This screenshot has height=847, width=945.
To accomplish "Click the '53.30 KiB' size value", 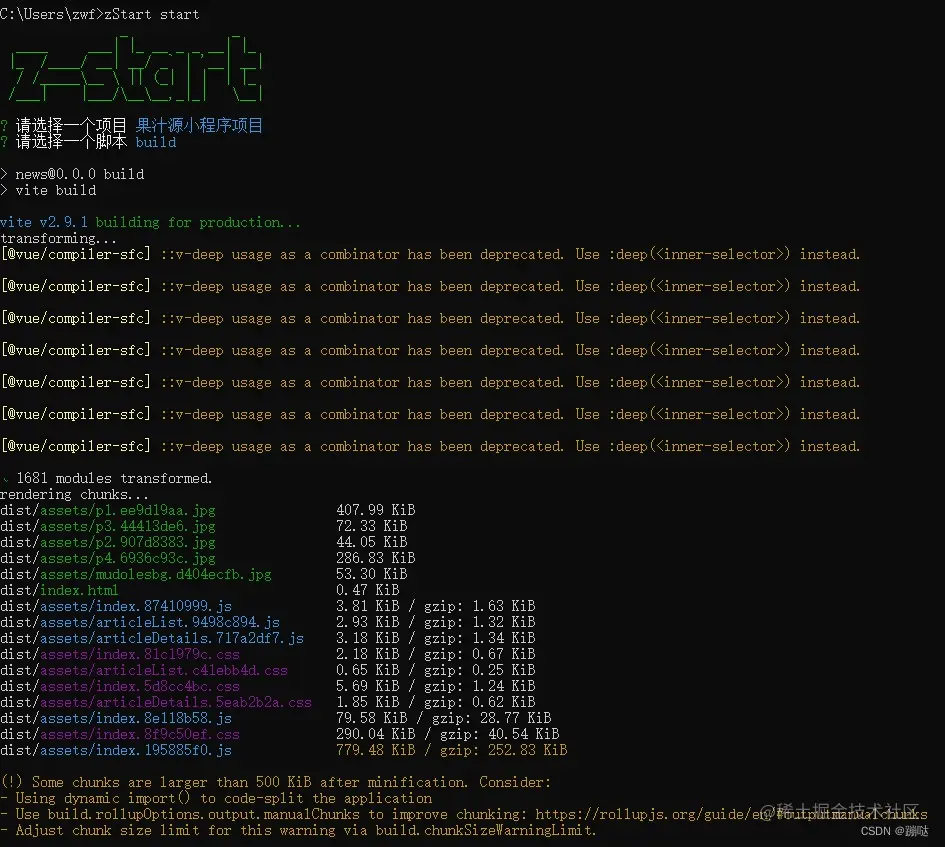I will [372, 574].
